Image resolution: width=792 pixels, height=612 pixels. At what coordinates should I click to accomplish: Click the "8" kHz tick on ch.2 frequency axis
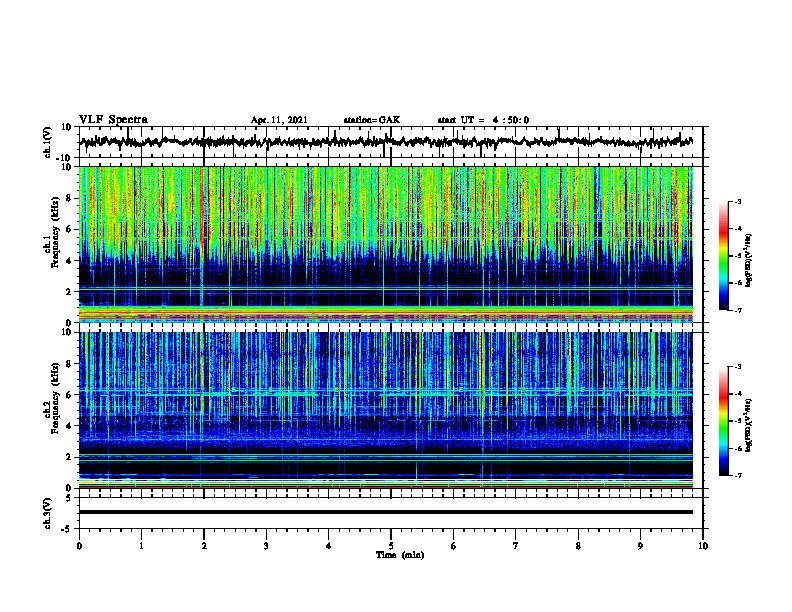pyautogui.click(x=69, y=363)
